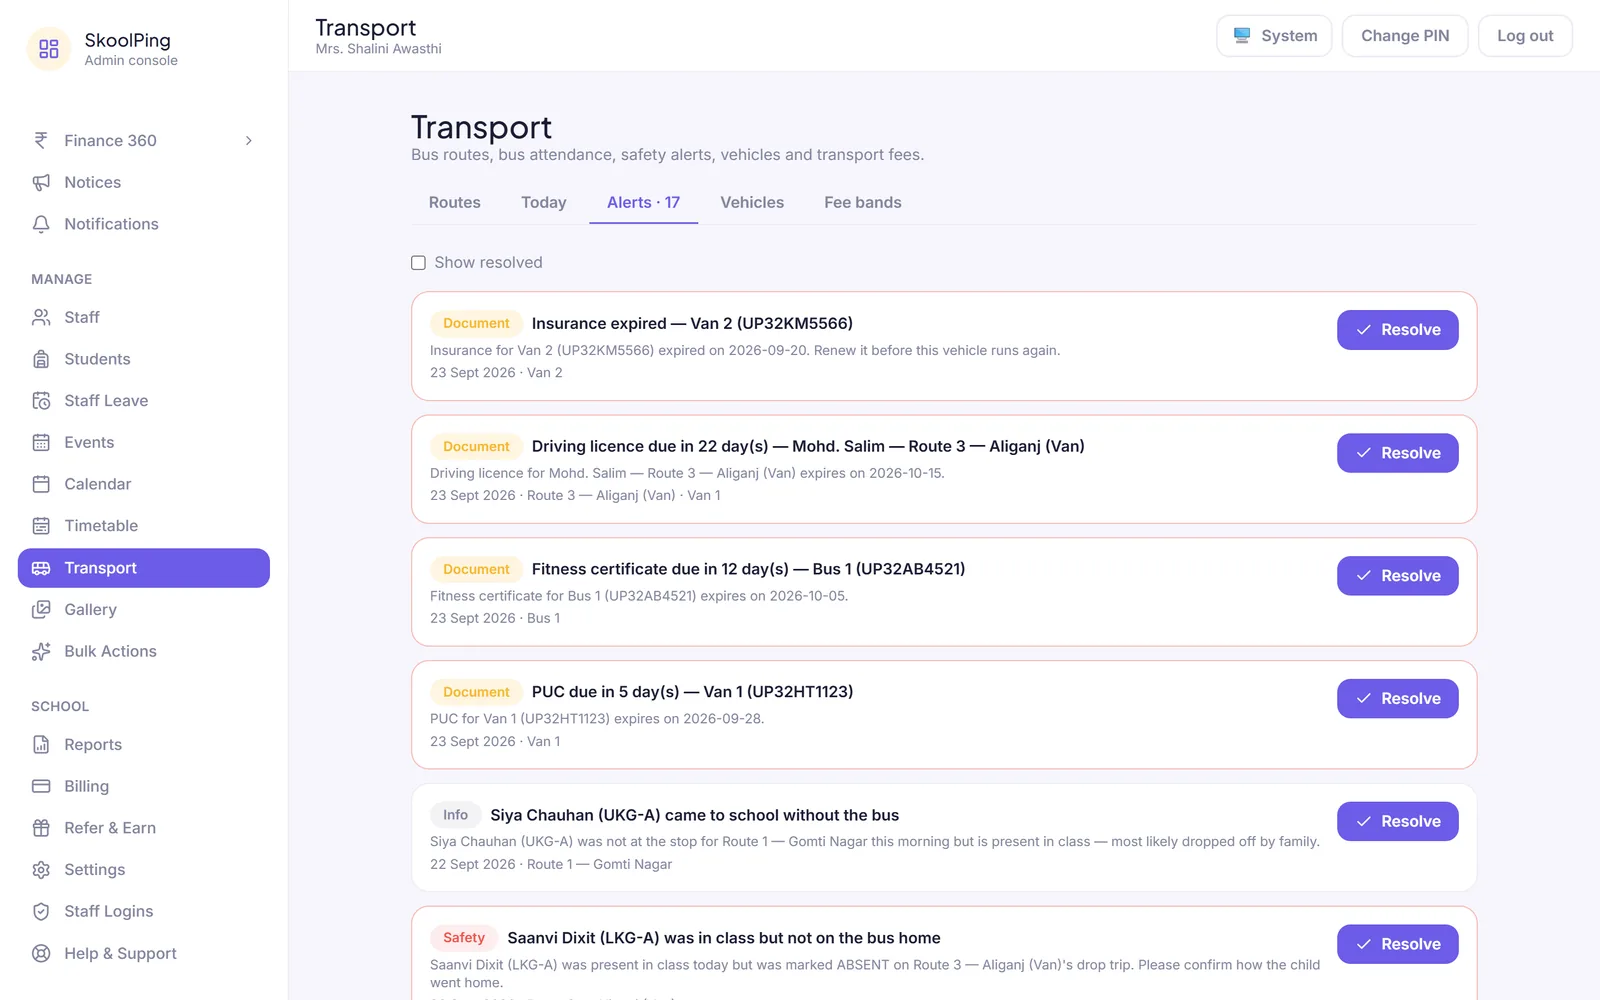This screenshot has width=1600, height=1000.
Task: Click the Insurance expired alert title
Action: pyautogui.click(x=692, y=324)
